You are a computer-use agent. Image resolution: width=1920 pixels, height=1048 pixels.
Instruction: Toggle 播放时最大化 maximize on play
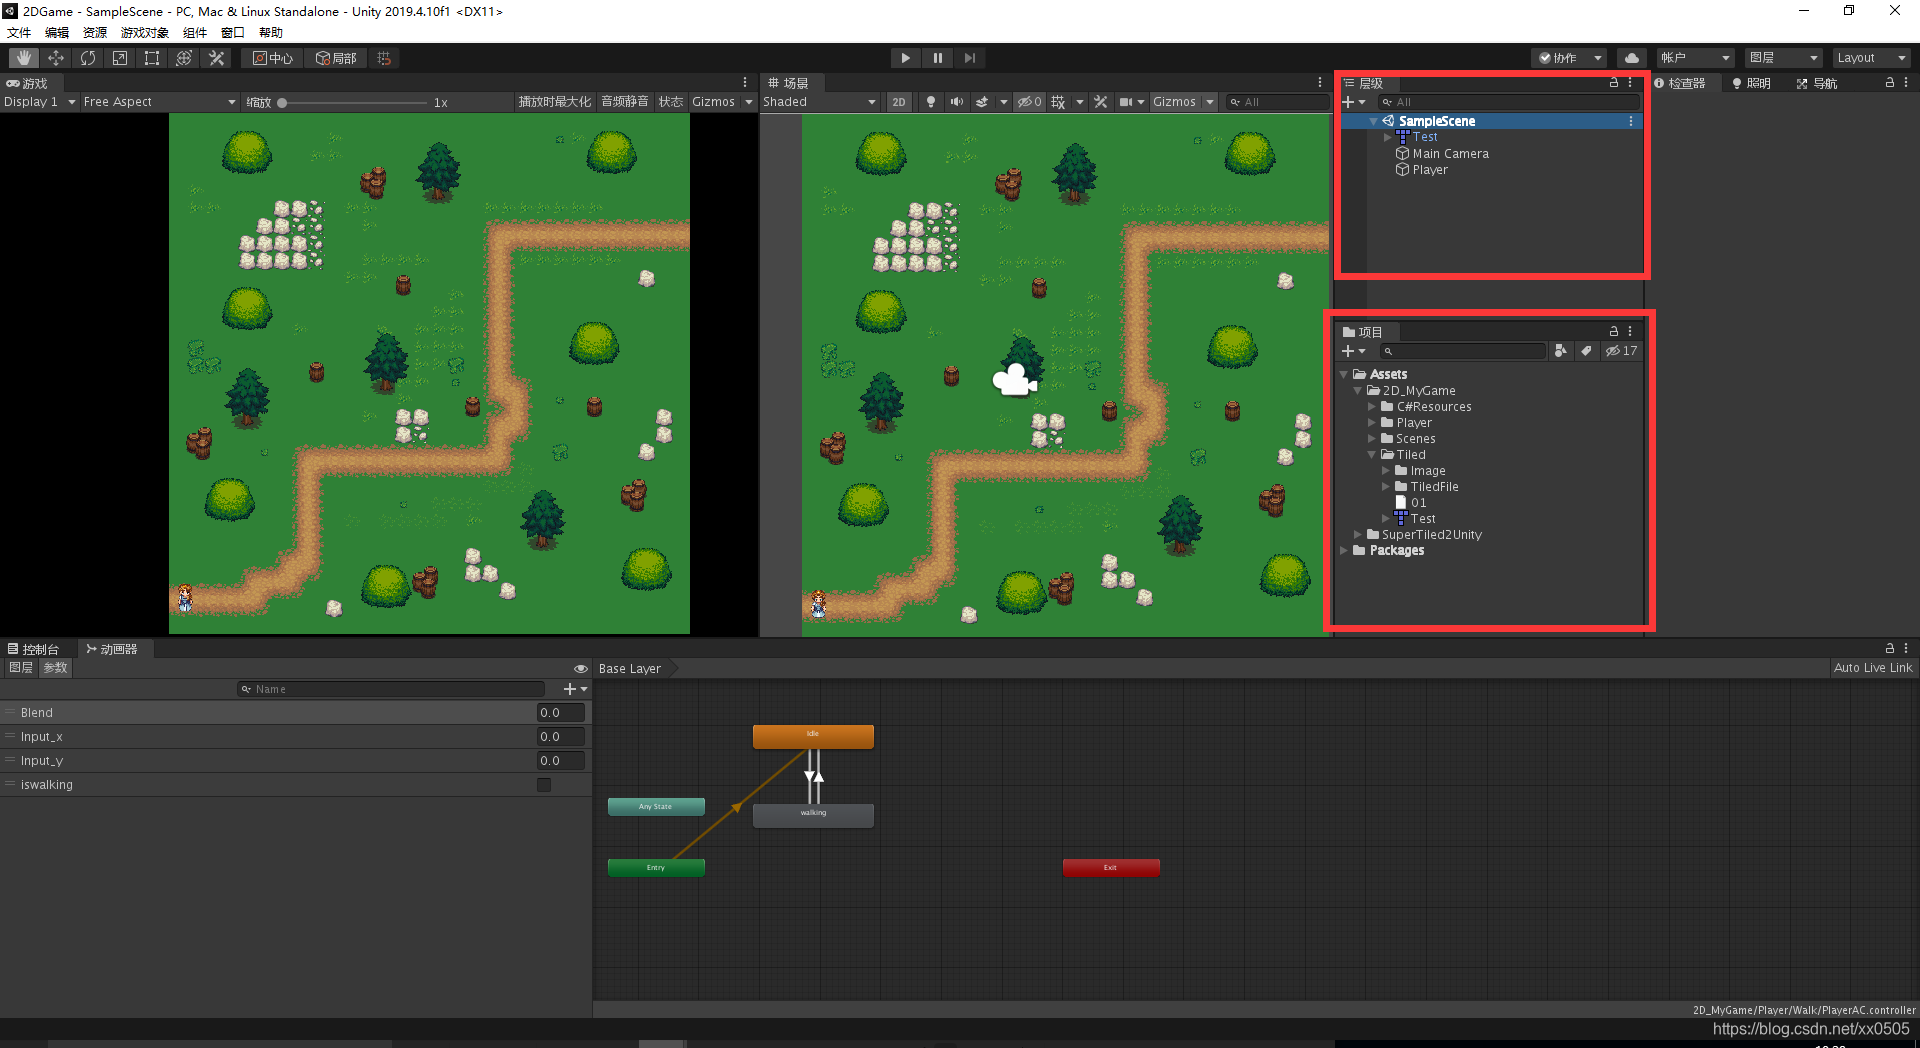tap(555, 102)
